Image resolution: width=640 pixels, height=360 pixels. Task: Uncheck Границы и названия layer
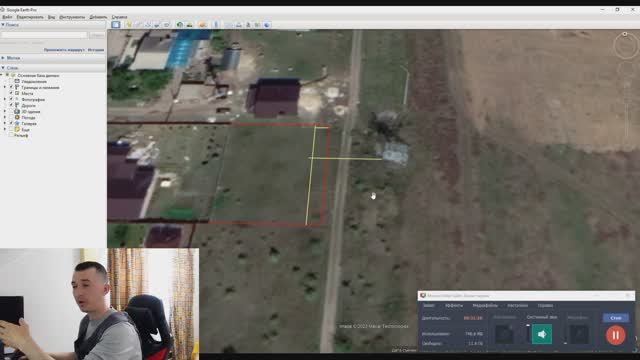coord(11,87)
